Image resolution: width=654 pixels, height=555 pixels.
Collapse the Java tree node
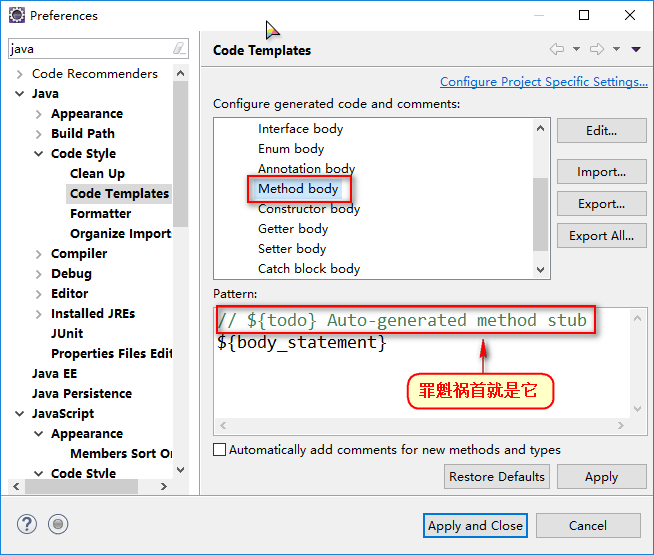20,94
